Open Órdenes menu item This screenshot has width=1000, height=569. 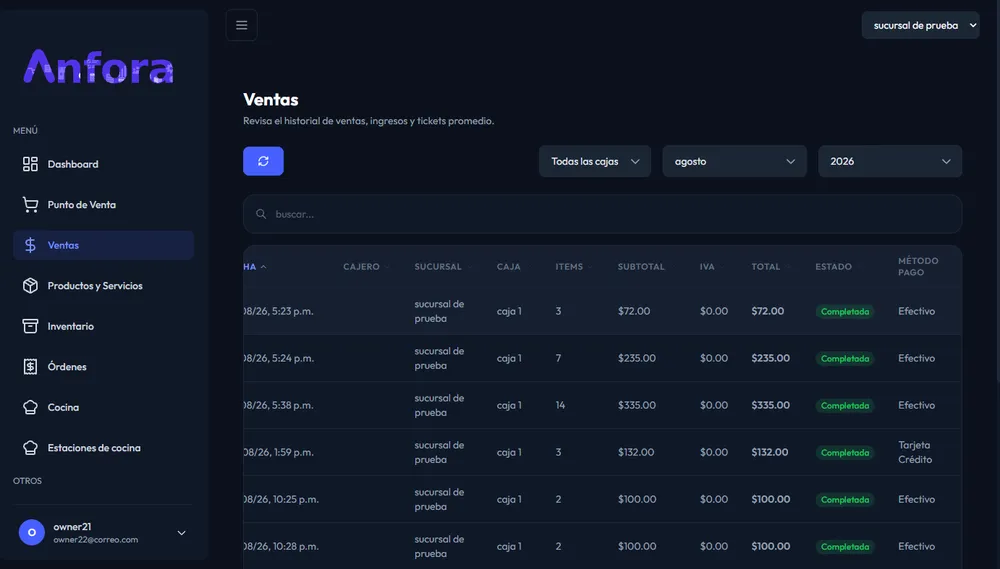[x=103, y=367]
